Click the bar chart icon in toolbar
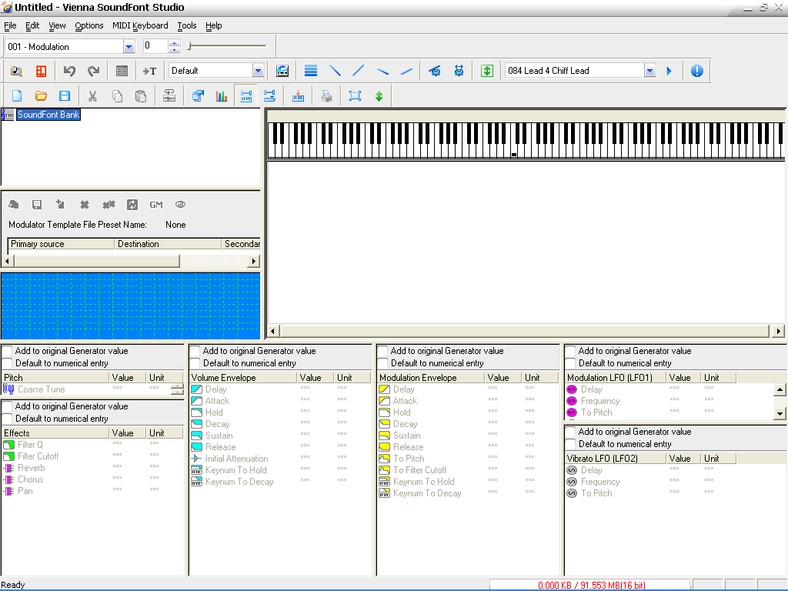 (x=221, y=96)
